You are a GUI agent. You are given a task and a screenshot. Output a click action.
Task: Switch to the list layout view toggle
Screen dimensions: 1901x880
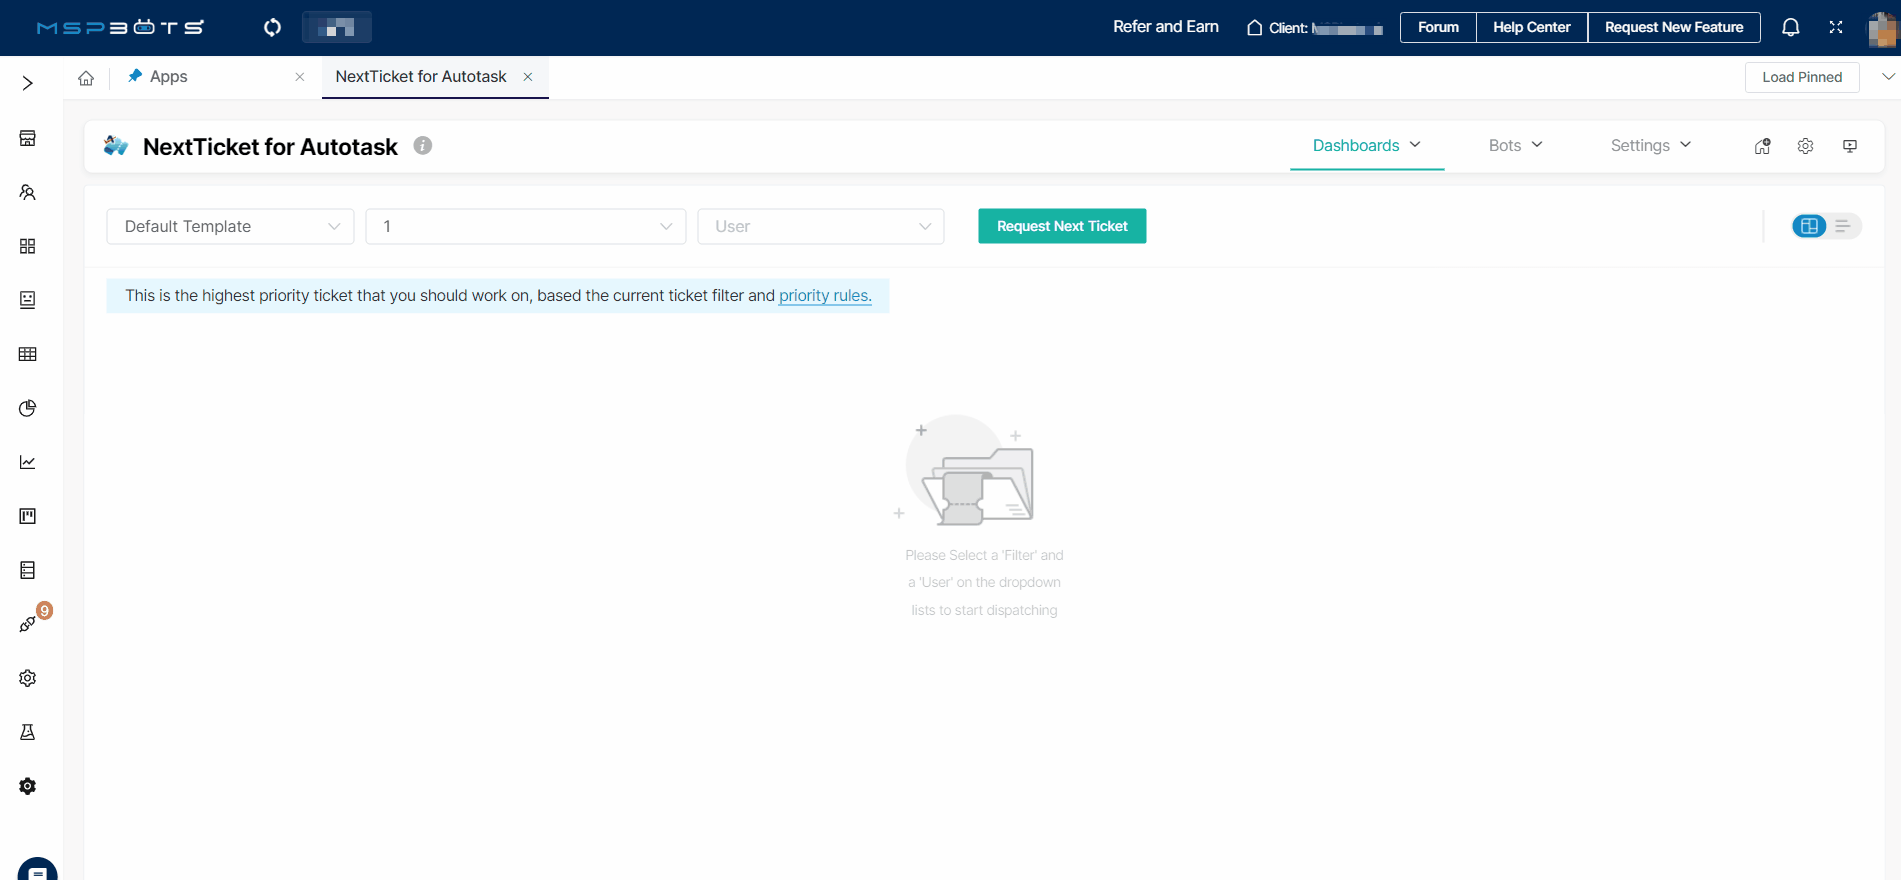[1843, 226]
